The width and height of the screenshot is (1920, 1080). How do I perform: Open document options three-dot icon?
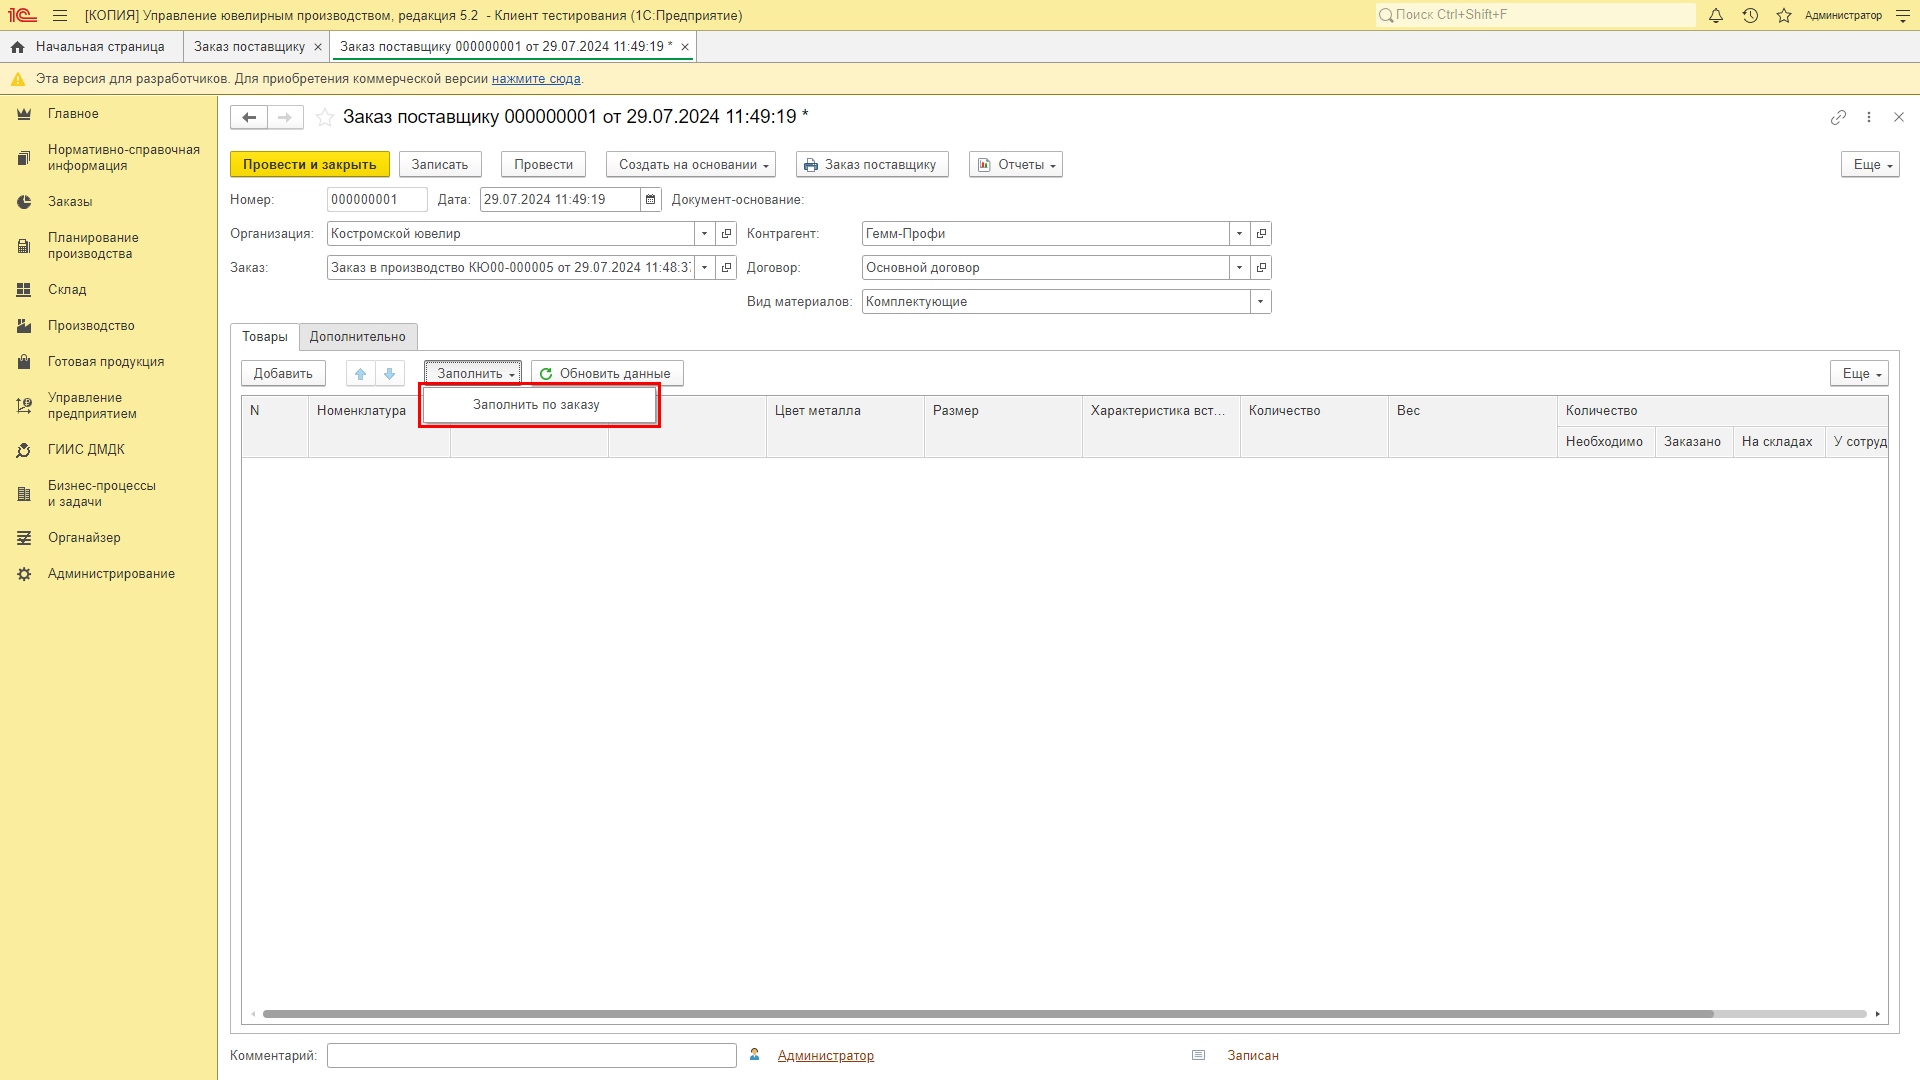[x=1869, y=117]
